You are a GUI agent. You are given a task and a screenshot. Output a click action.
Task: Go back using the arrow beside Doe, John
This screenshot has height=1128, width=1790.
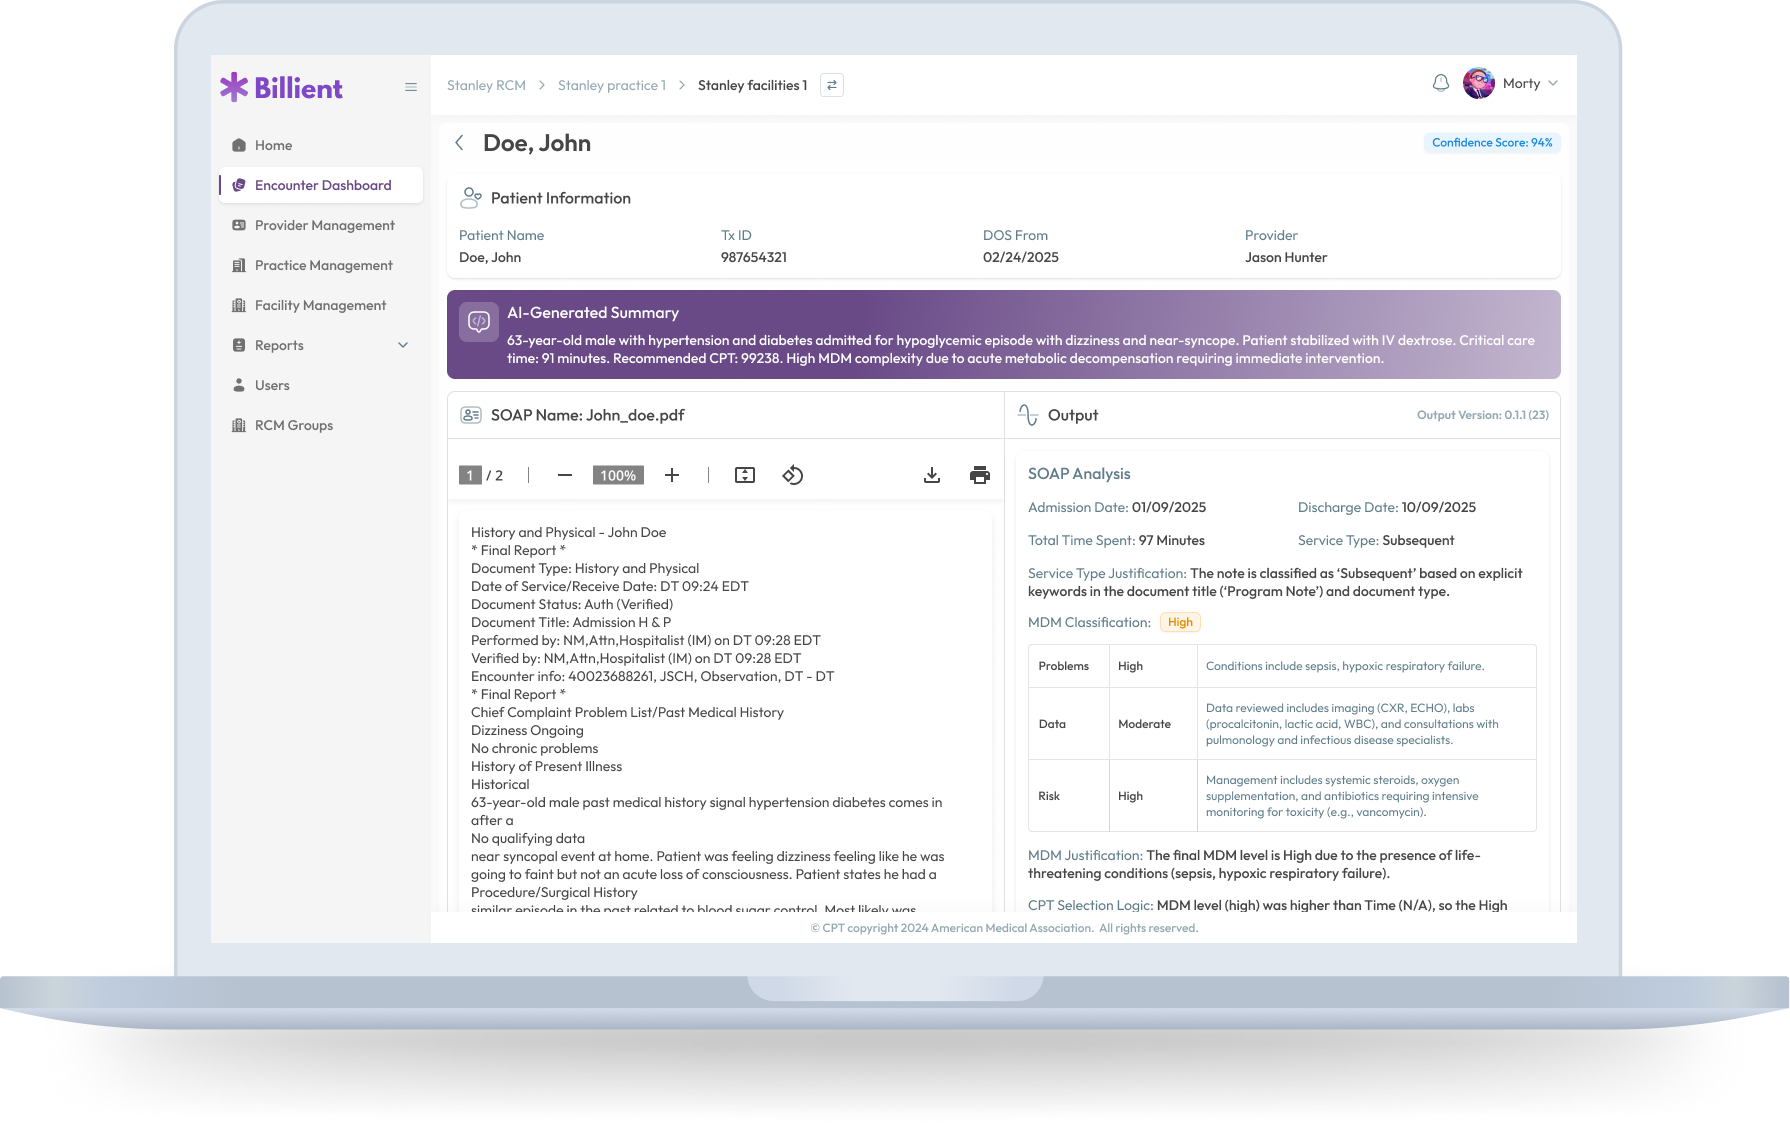tap(459, 143)
